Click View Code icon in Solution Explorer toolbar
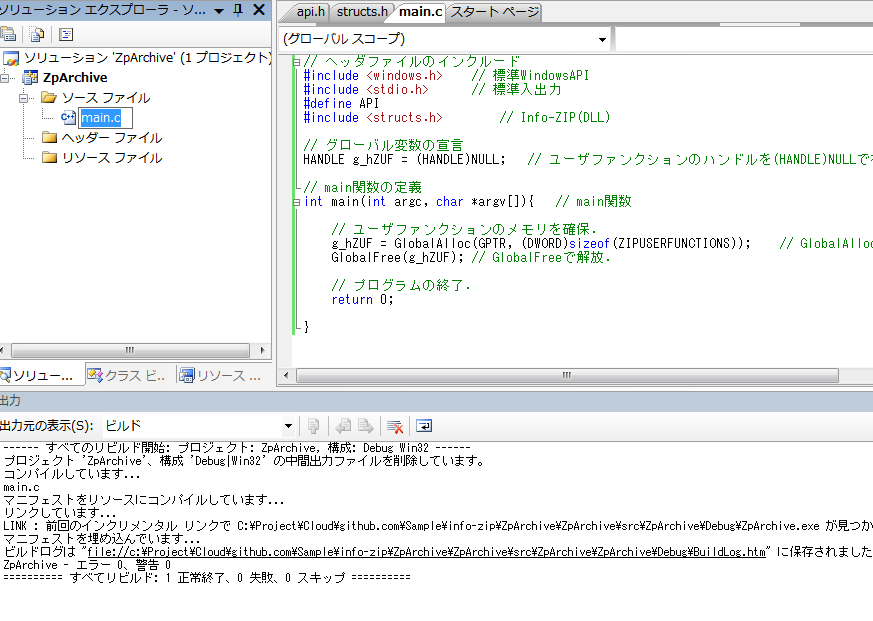 click(x=66, y=35)
